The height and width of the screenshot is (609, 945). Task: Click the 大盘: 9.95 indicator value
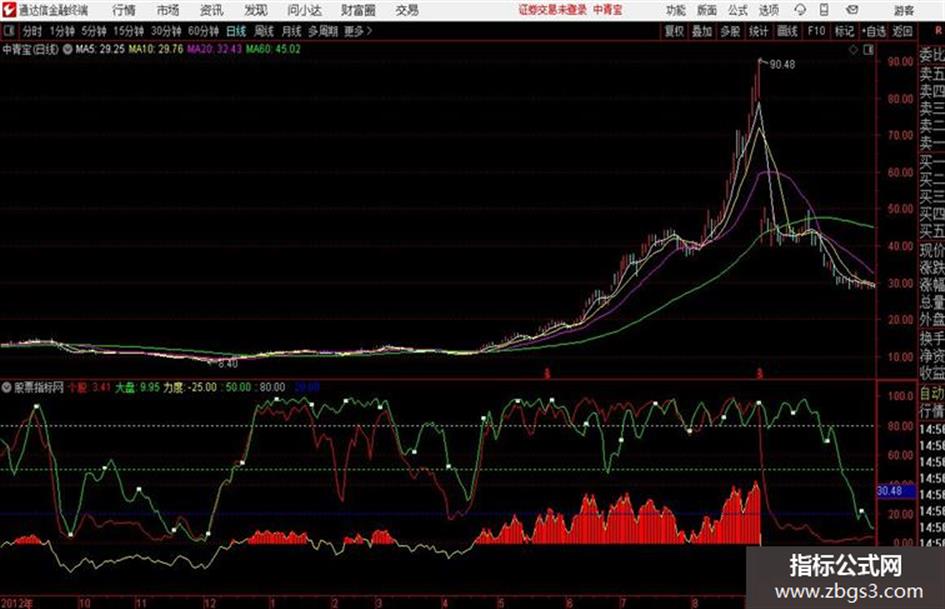click(137, 387)
